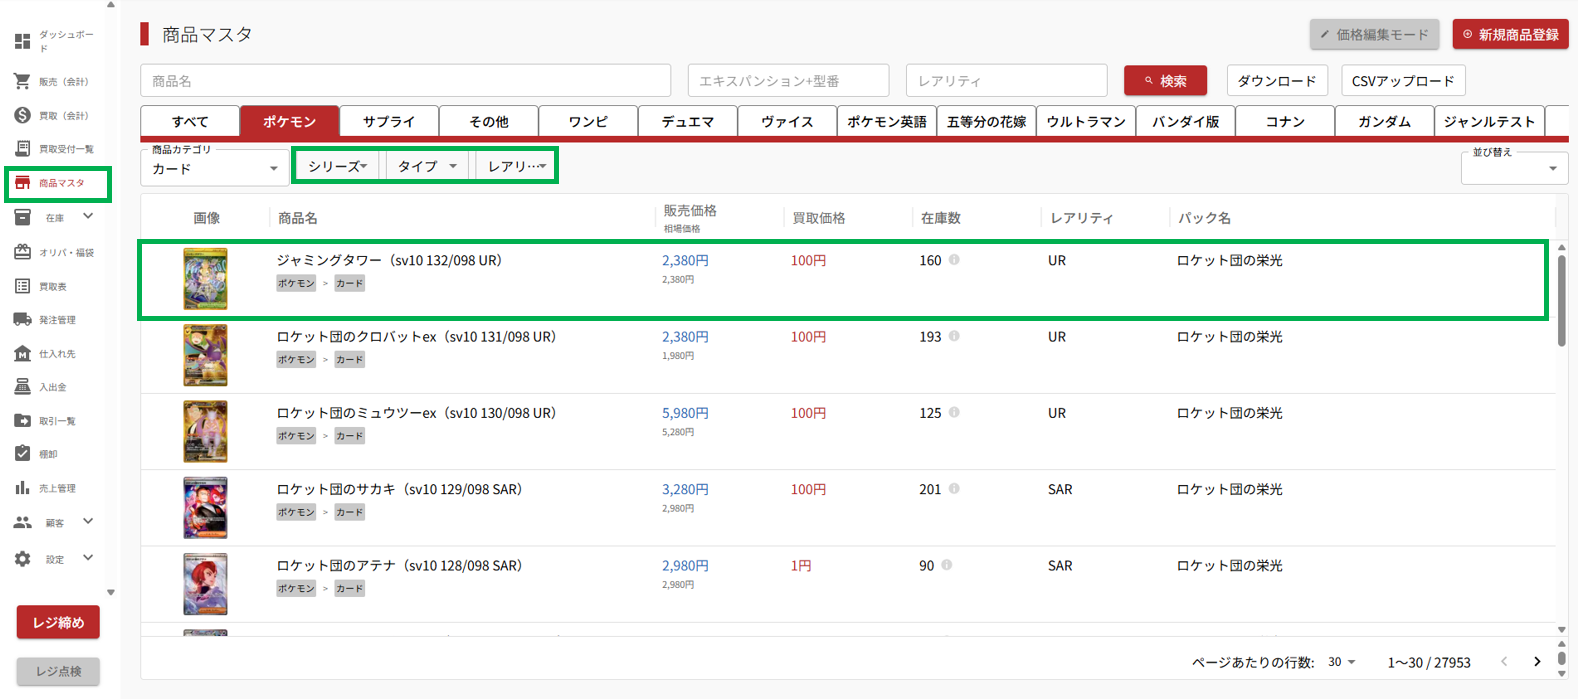Image resolution: width=1582 pixels, height=700 pixels.
Task: Focus the レアリティ search input field
Action: (x=1007, y=80)
